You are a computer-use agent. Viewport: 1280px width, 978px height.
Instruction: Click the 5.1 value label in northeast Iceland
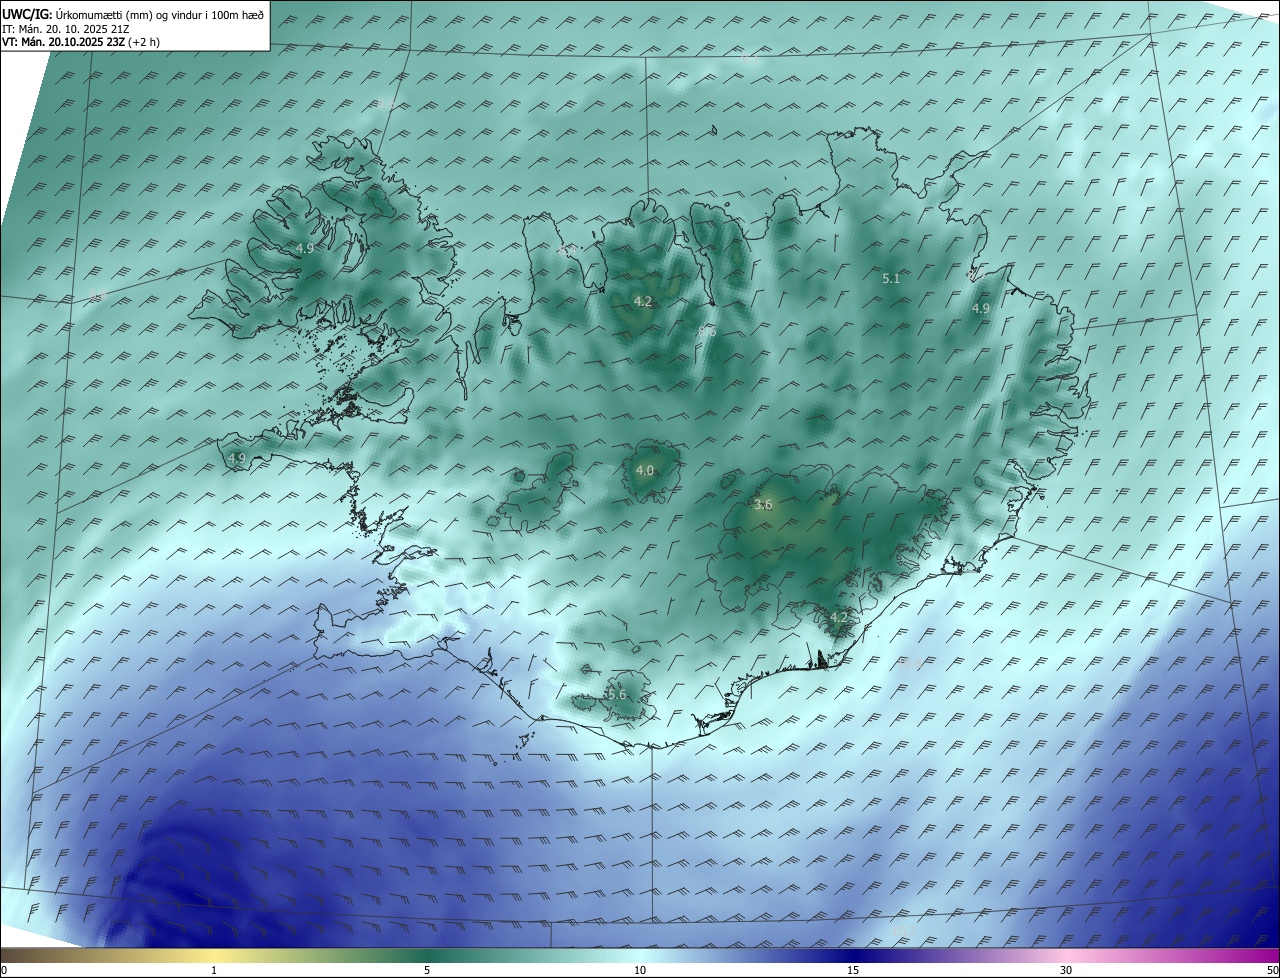891,279
